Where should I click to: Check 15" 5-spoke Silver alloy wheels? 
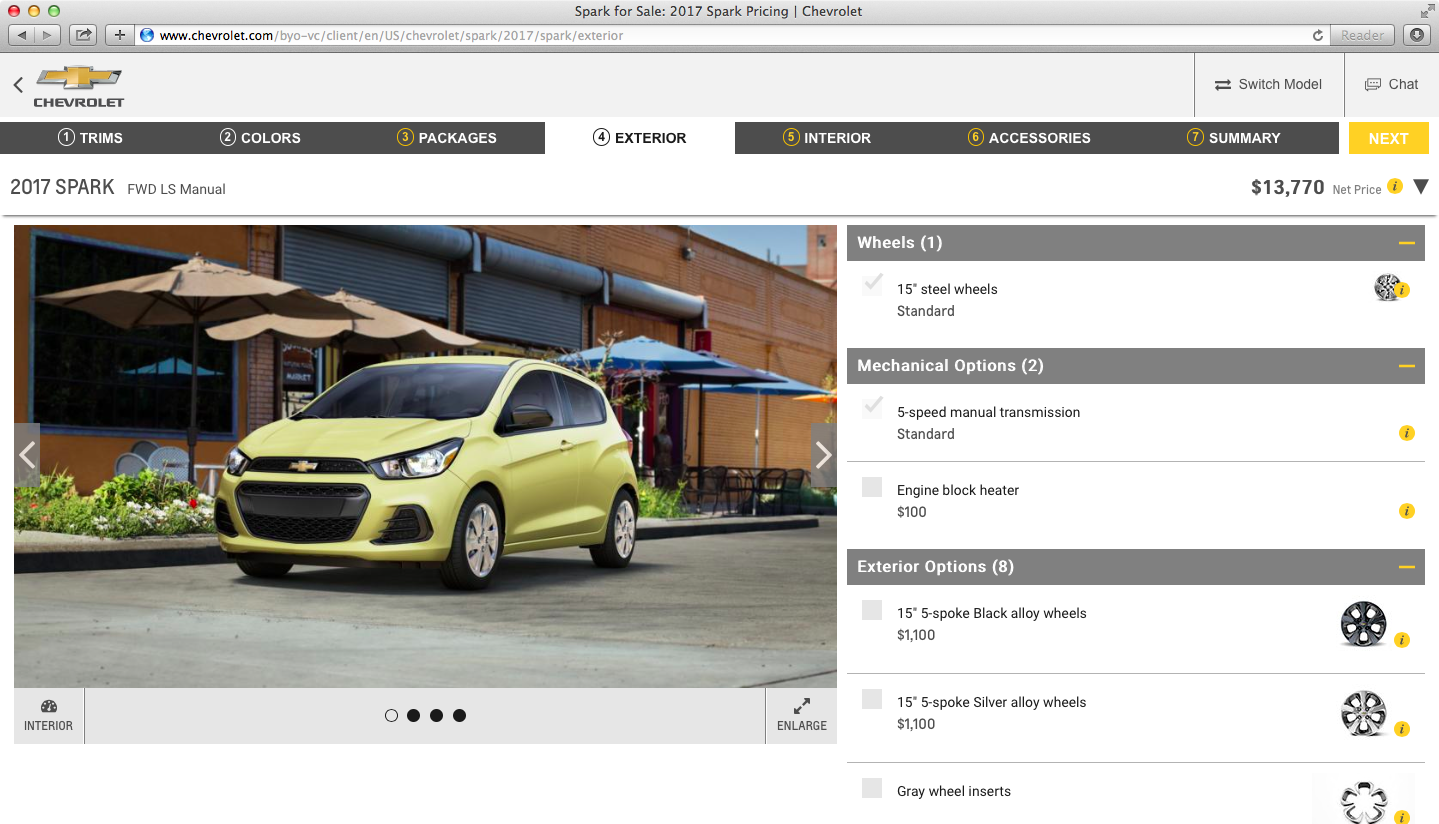(x=872, y=699)
